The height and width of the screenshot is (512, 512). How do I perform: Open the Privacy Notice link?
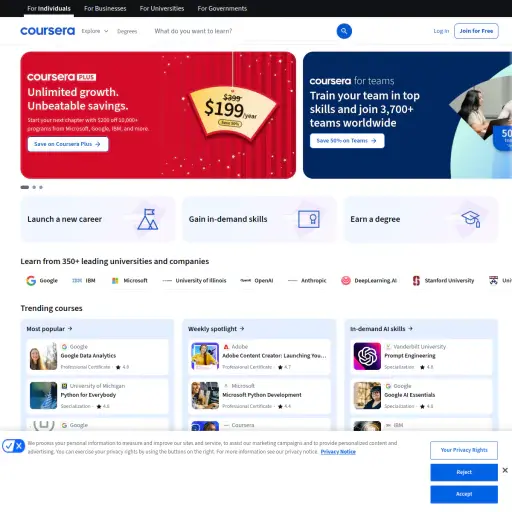click(338, 452)
